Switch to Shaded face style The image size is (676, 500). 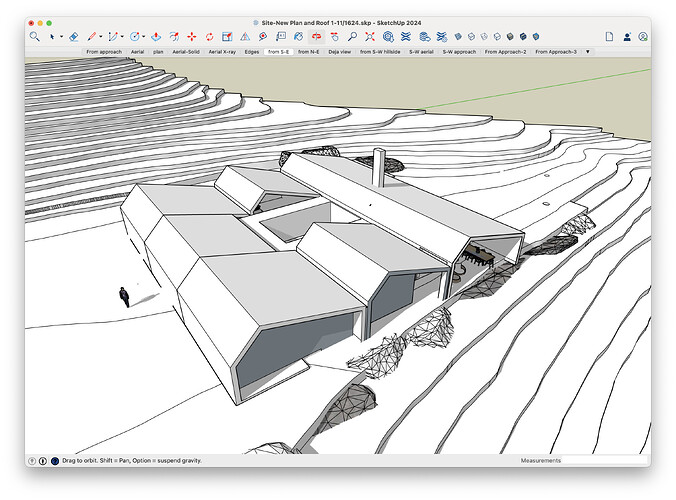pyautogui.click(x=510, y=37)
